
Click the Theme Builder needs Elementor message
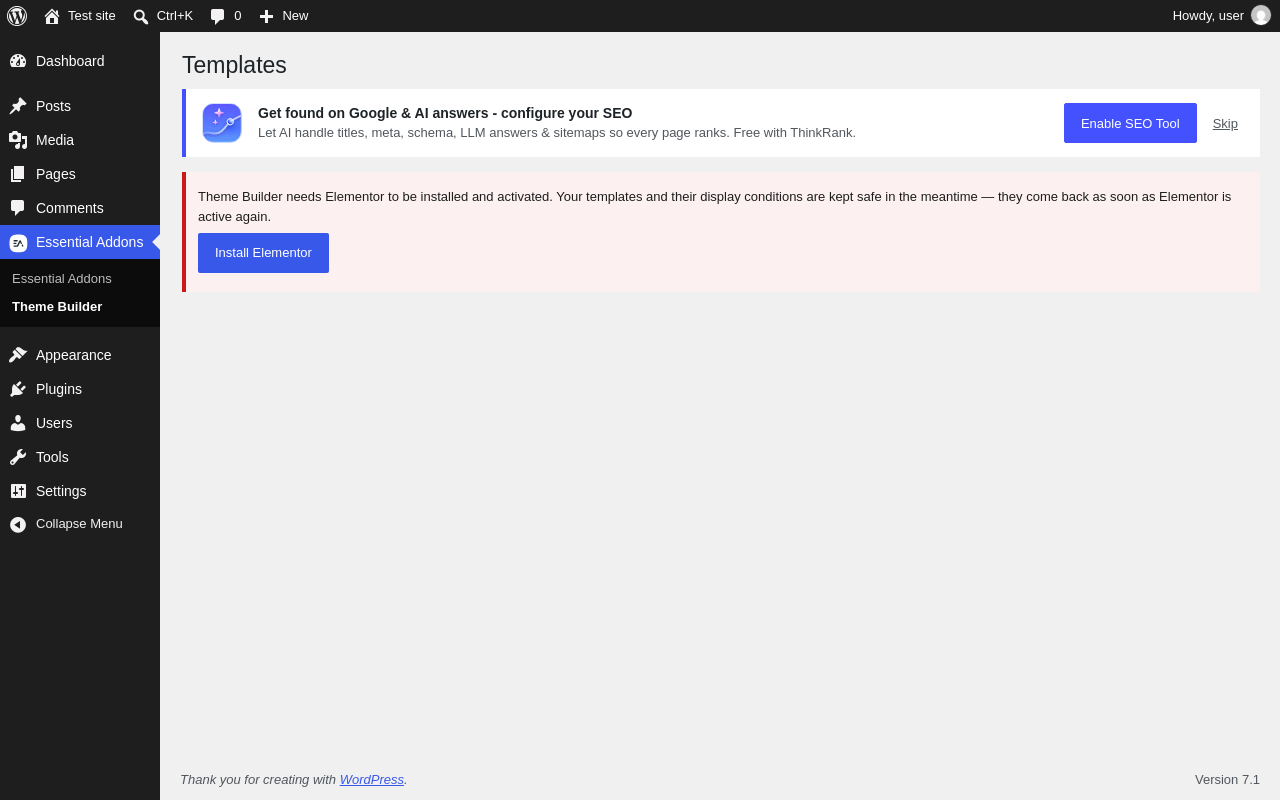pyautogui.click(x=715, y=206)
